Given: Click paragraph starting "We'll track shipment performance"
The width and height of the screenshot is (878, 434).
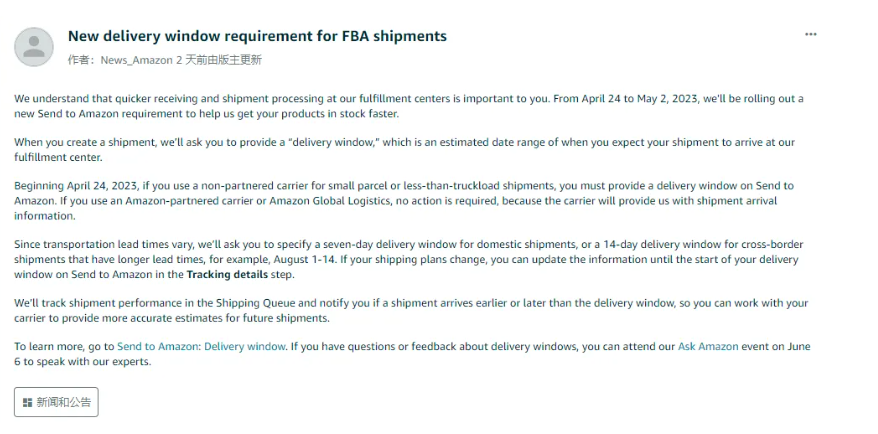Looking at the screenshot, I should point(411,310).
